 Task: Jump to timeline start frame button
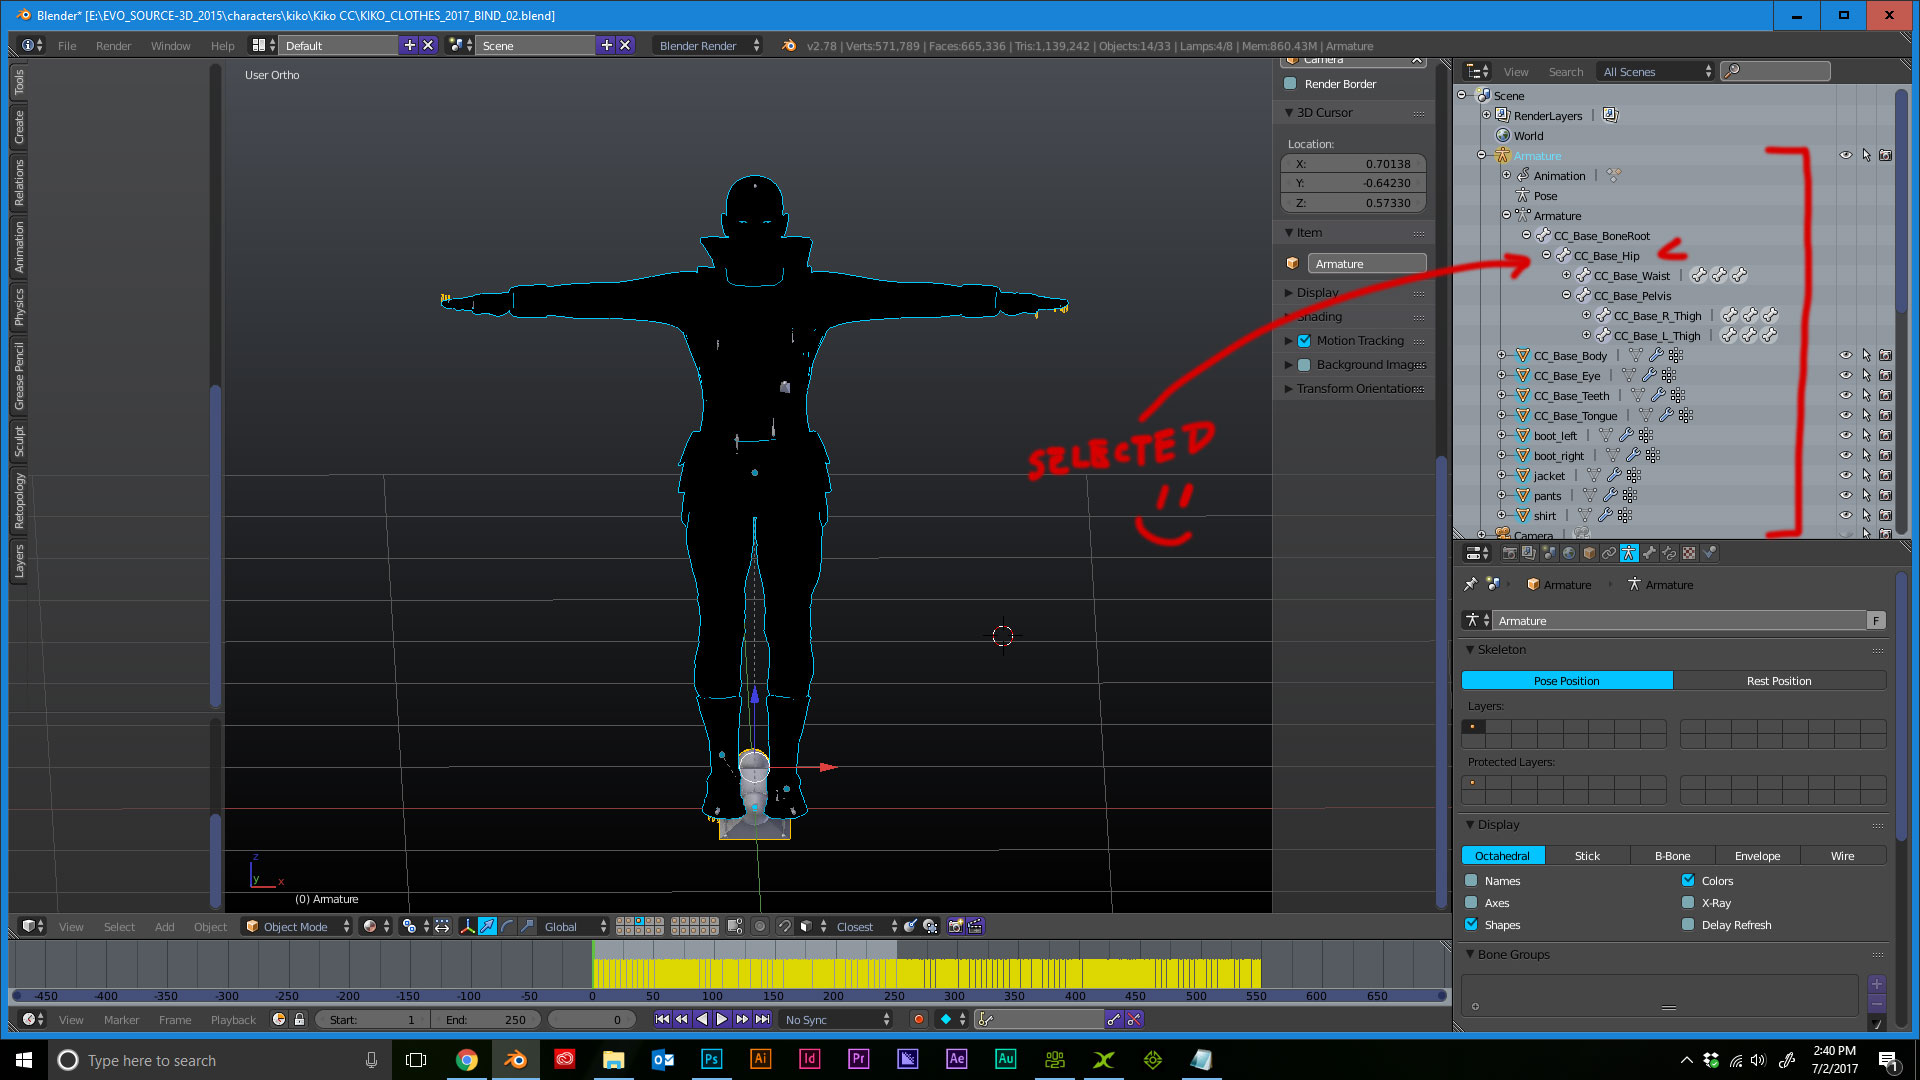662,1019
